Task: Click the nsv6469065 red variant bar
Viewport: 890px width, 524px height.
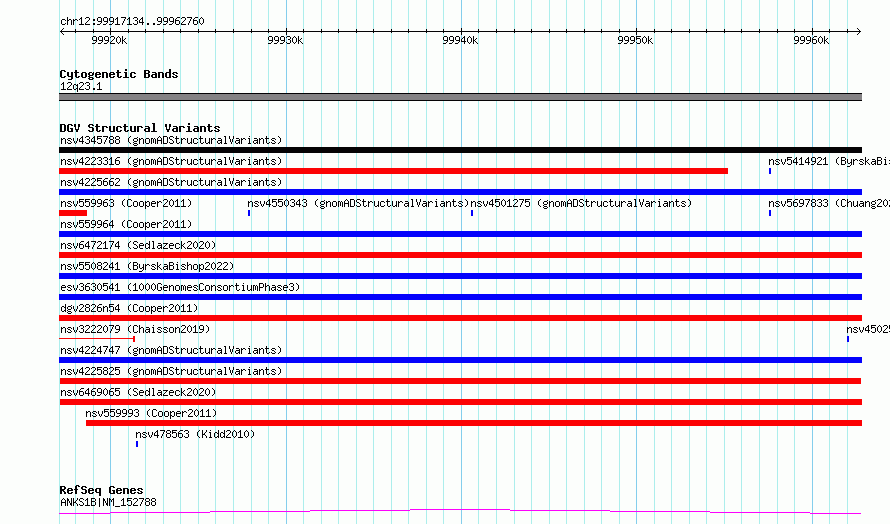Action: point(461,402)
